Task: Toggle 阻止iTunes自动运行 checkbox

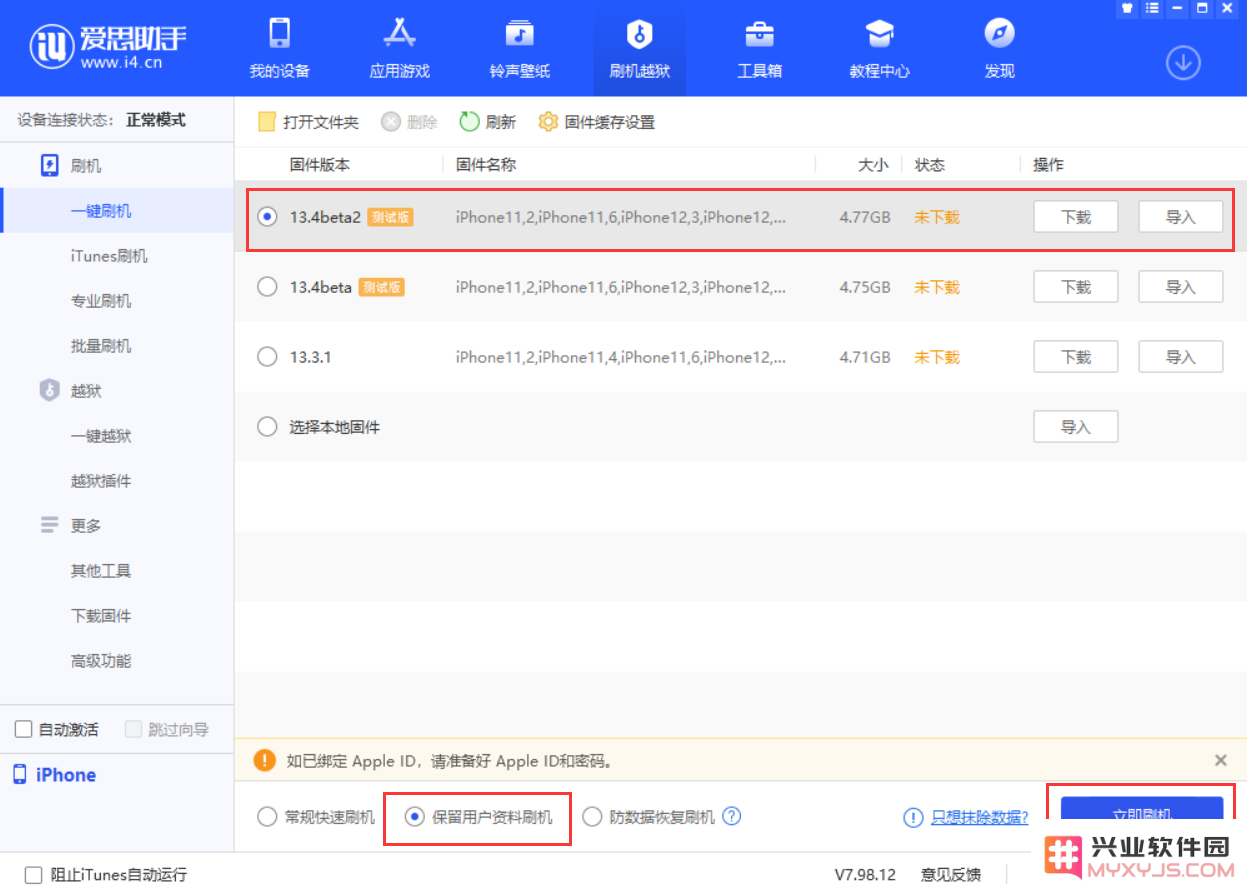Action: point(34,875)
